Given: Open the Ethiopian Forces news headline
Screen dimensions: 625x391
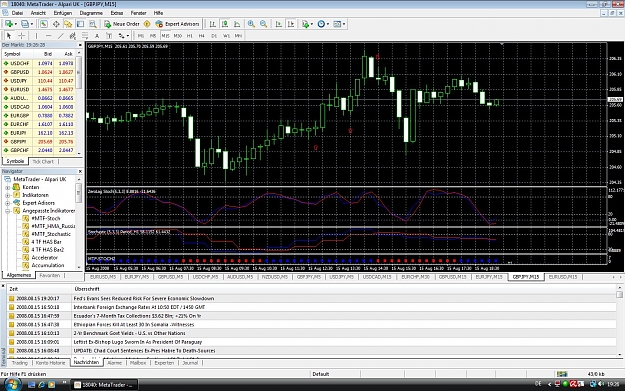Looking at the screenshot, I should (x=134, y=324).
